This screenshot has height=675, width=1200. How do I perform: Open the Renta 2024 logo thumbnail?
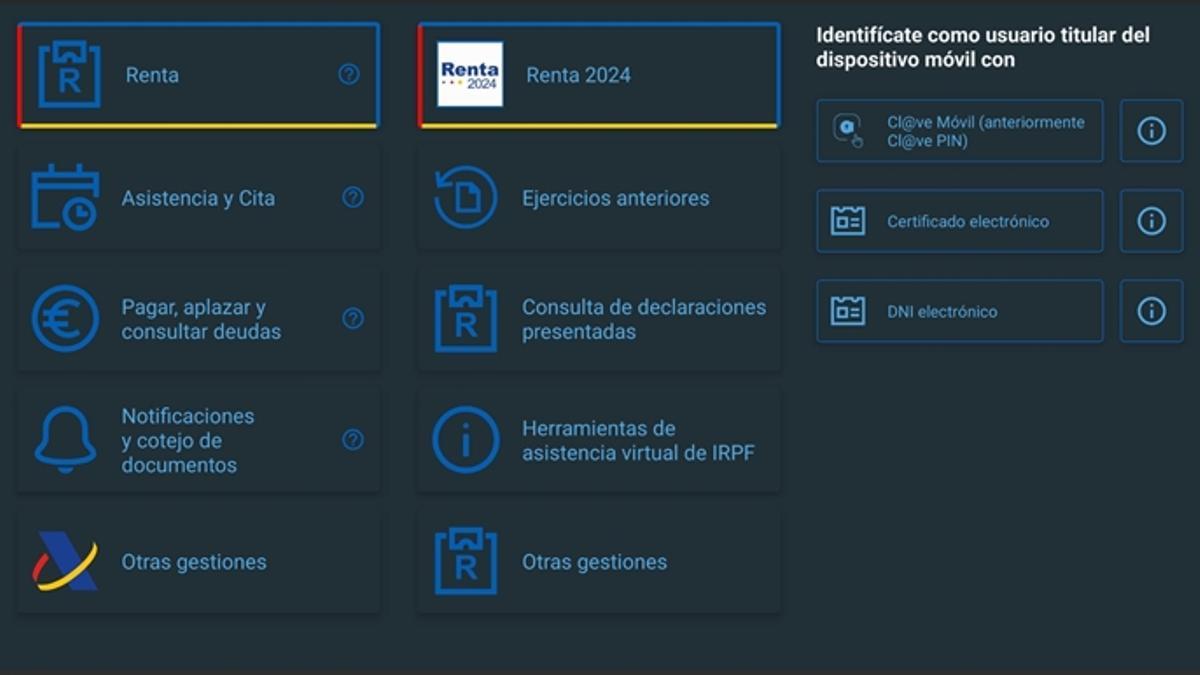pos(470,74)
